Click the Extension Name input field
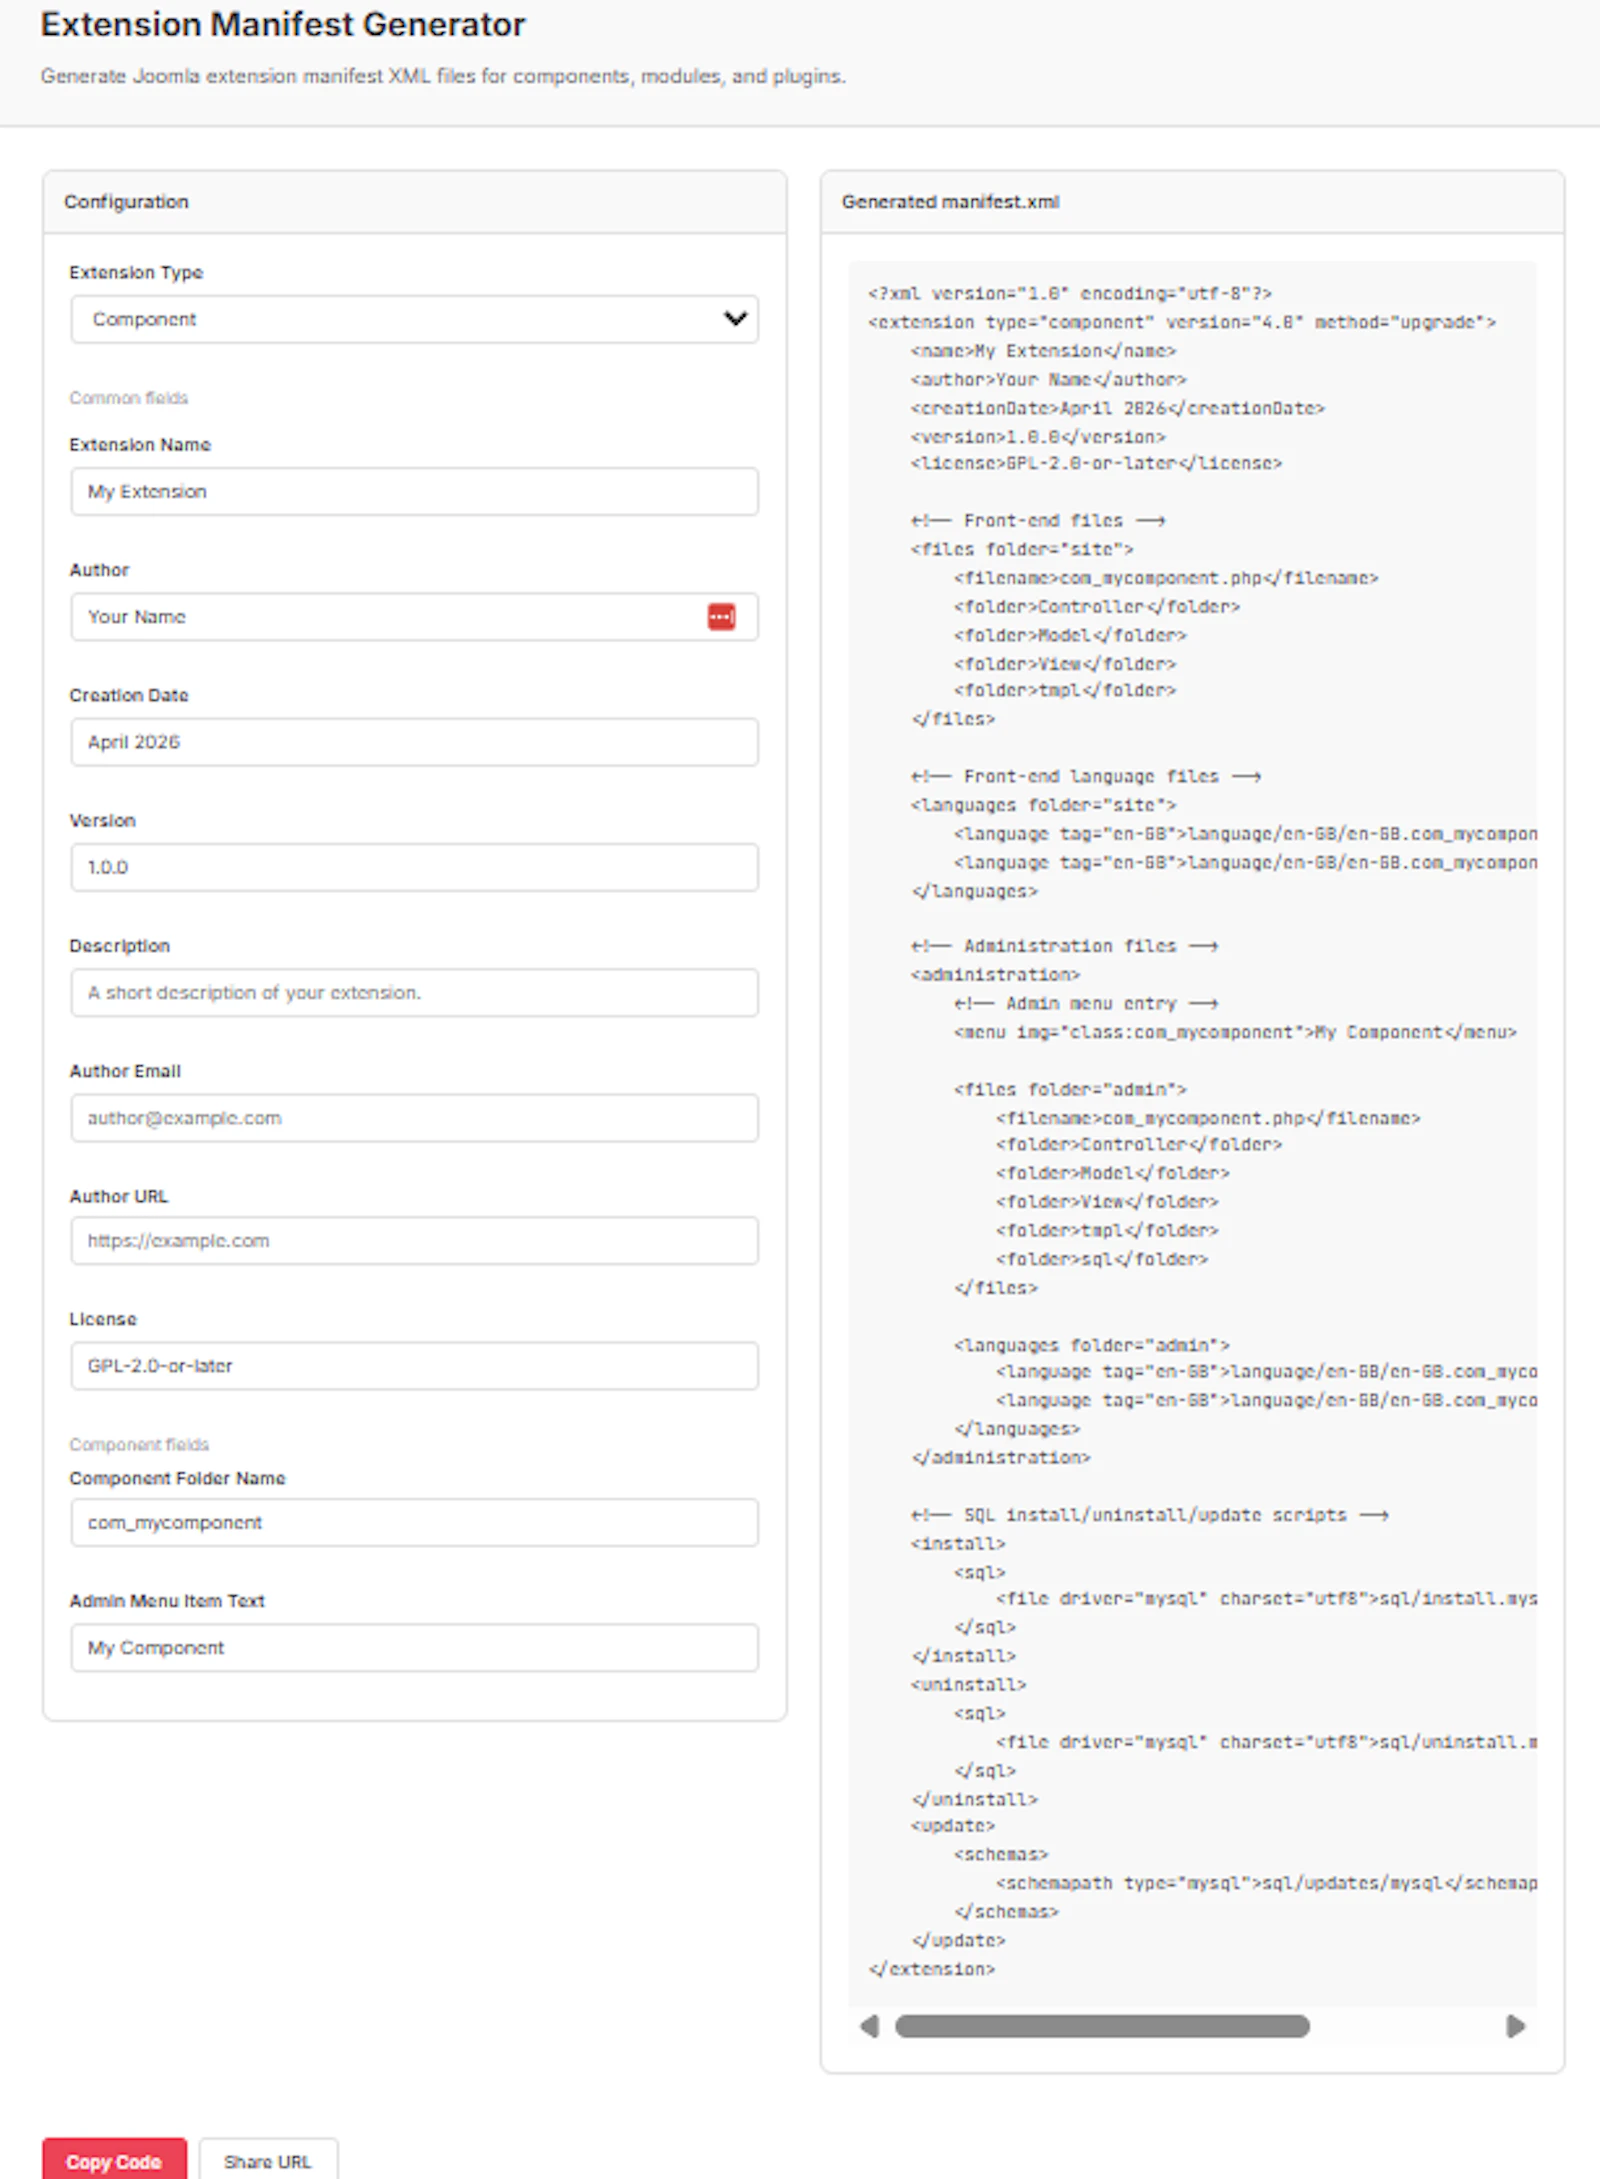 (x=414, y=492)
